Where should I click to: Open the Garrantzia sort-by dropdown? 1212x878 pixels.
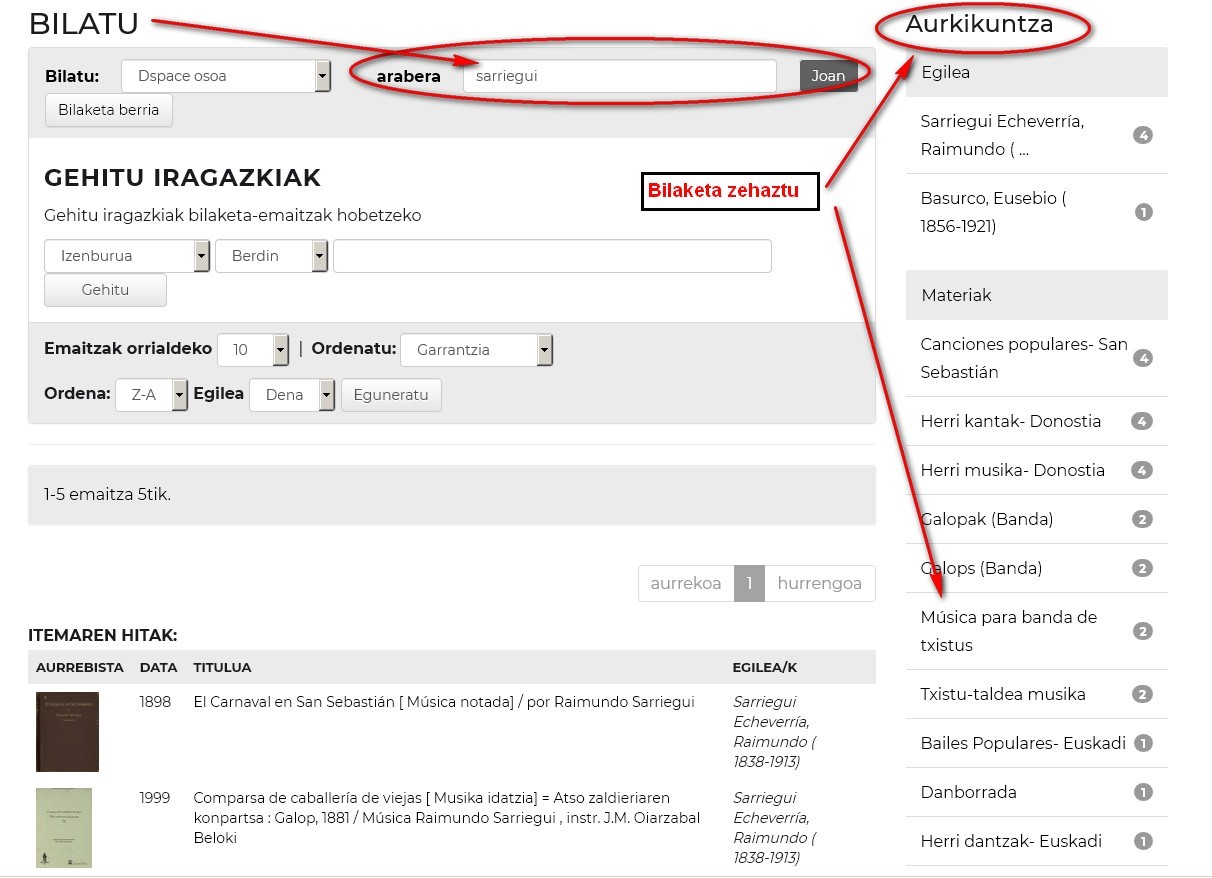click(476, 350)
